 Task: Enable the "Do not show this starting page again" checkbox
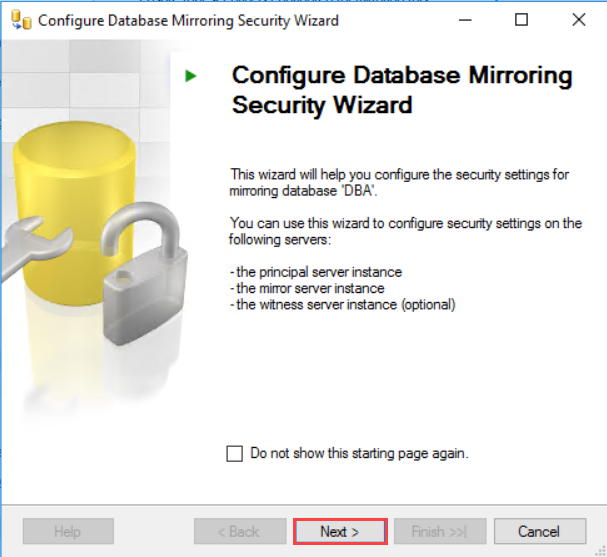(235, 454)
